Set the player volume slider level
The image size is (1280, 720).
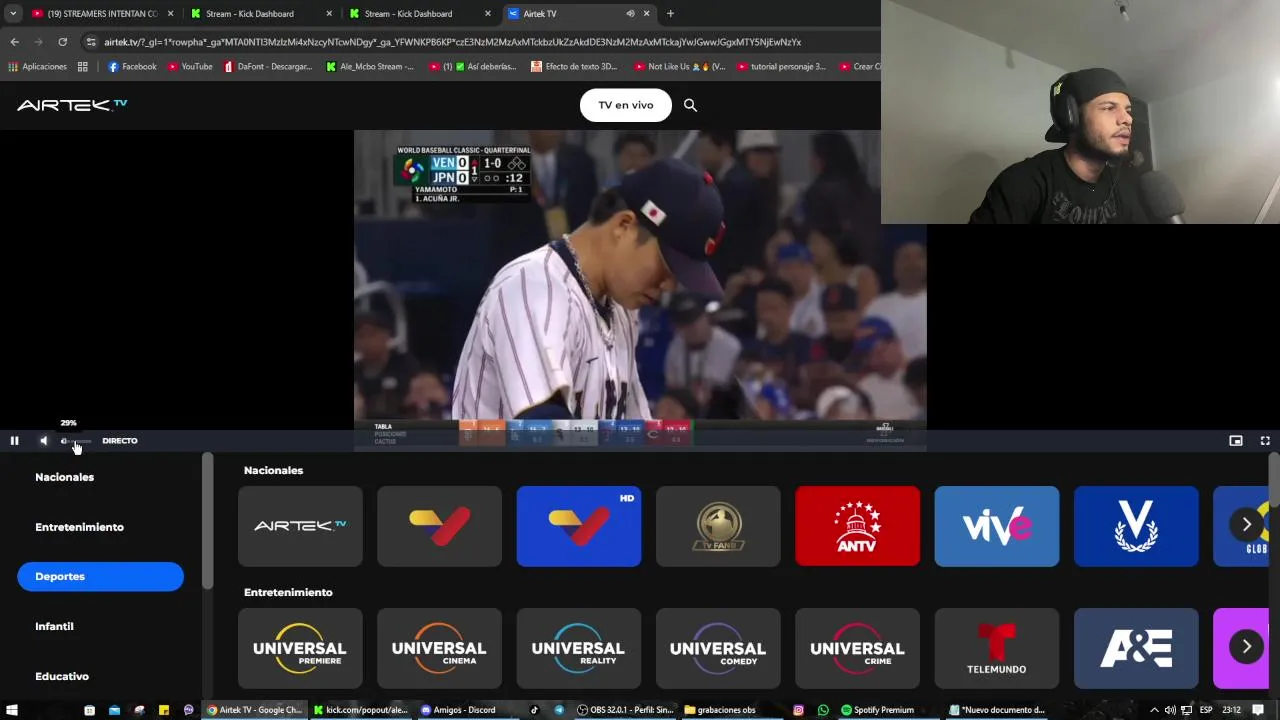[76, 441]
